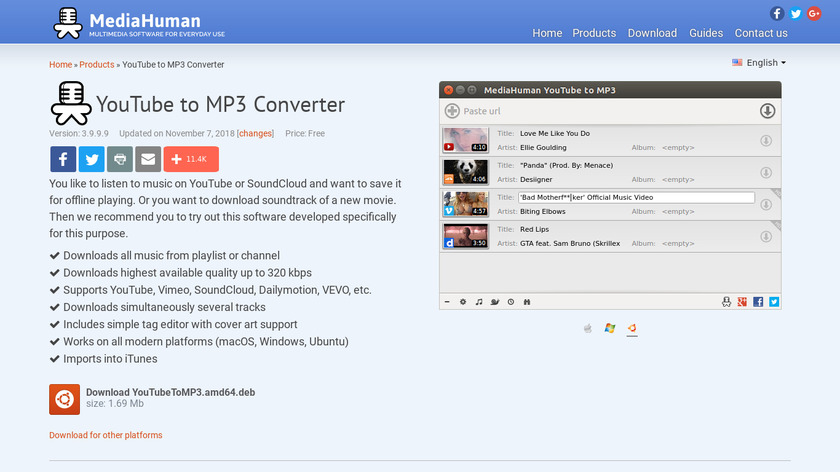The height and width of the screenshot is (472, 840).
Task: Click the binoculars search icon in app toolbar
Action: tap(527, 302)
